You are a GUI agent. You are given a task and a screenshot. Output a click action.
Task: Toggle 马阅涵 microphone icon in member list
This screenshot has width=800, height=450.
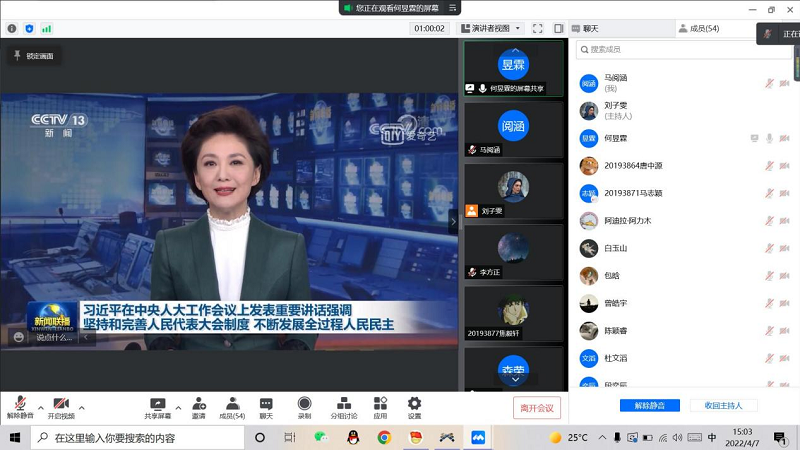(x=769, y=83)
